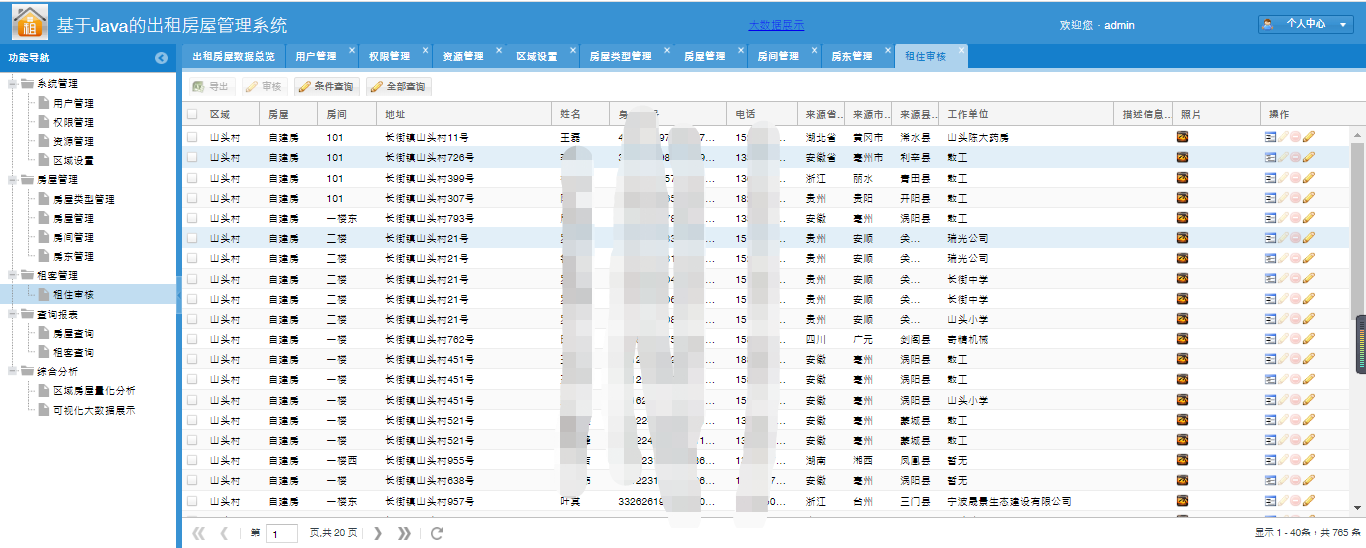Tick the select-all checkbox in table header

[x=192, y=114]
